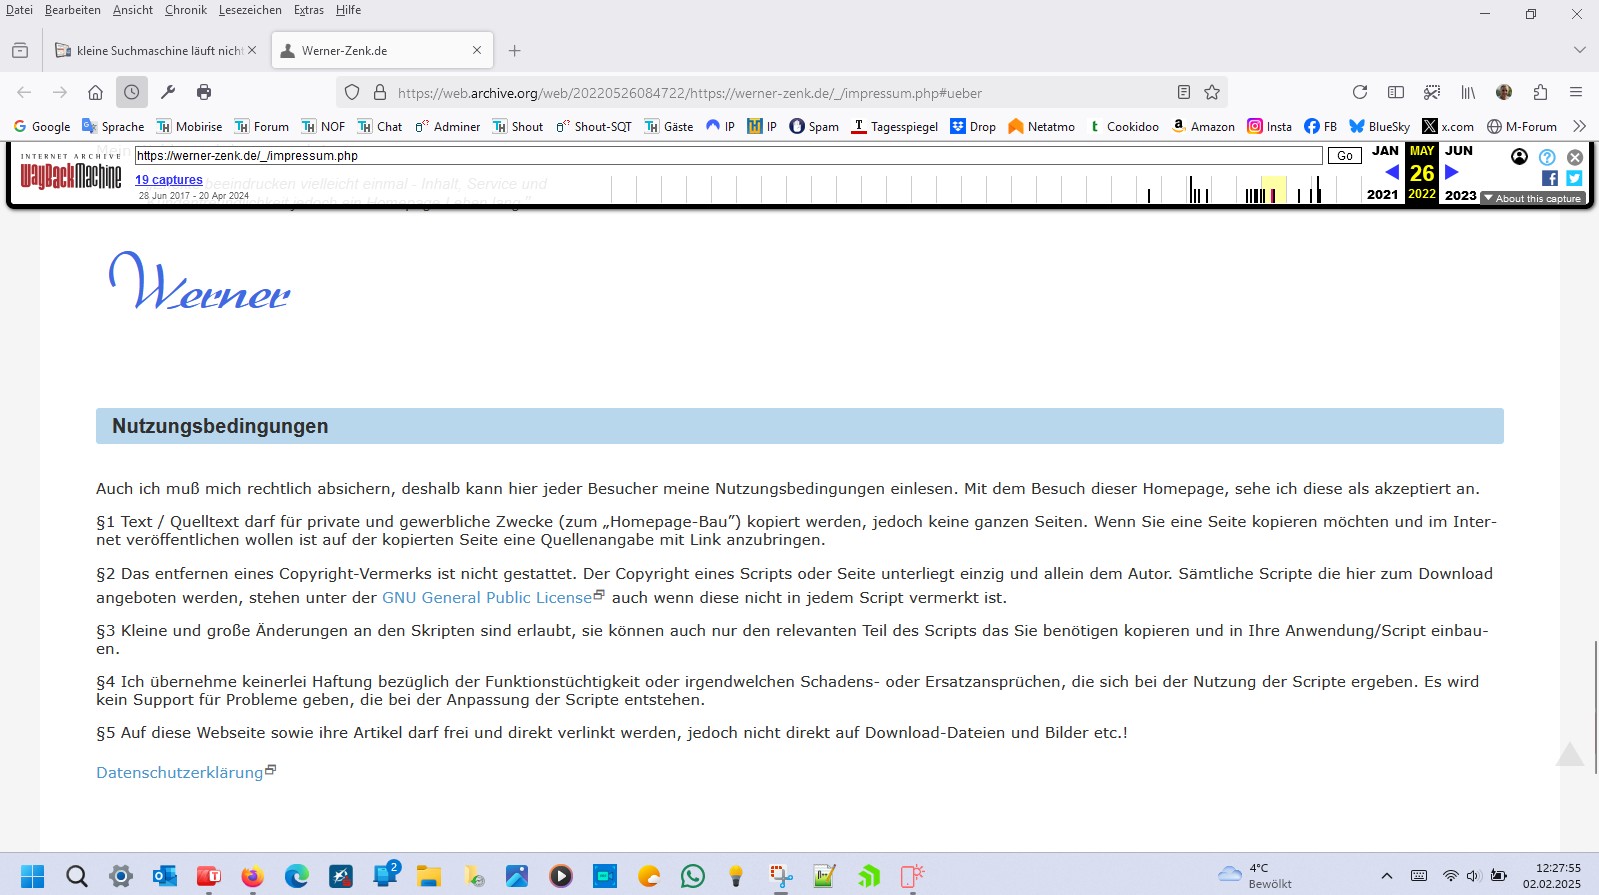The width and height of the screenshot is (1599, 895).
Task: Show hidden system tray icons
Action: [1387, 876]
